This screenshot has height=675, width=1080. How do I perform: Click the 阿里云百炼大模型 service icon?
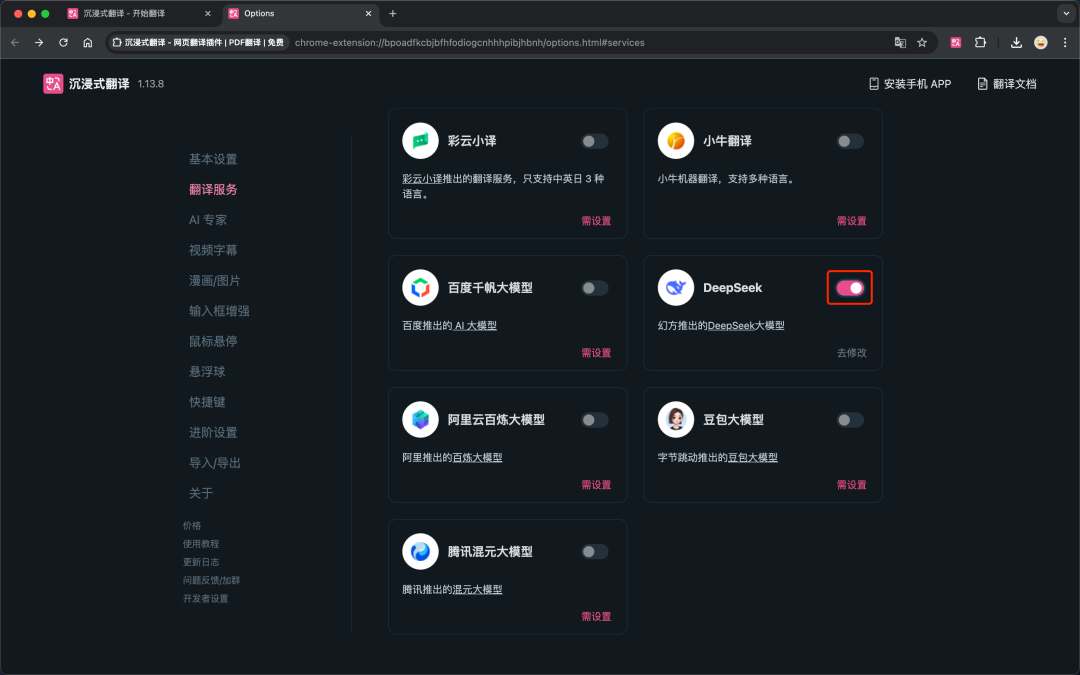click(x=420, y=419)
